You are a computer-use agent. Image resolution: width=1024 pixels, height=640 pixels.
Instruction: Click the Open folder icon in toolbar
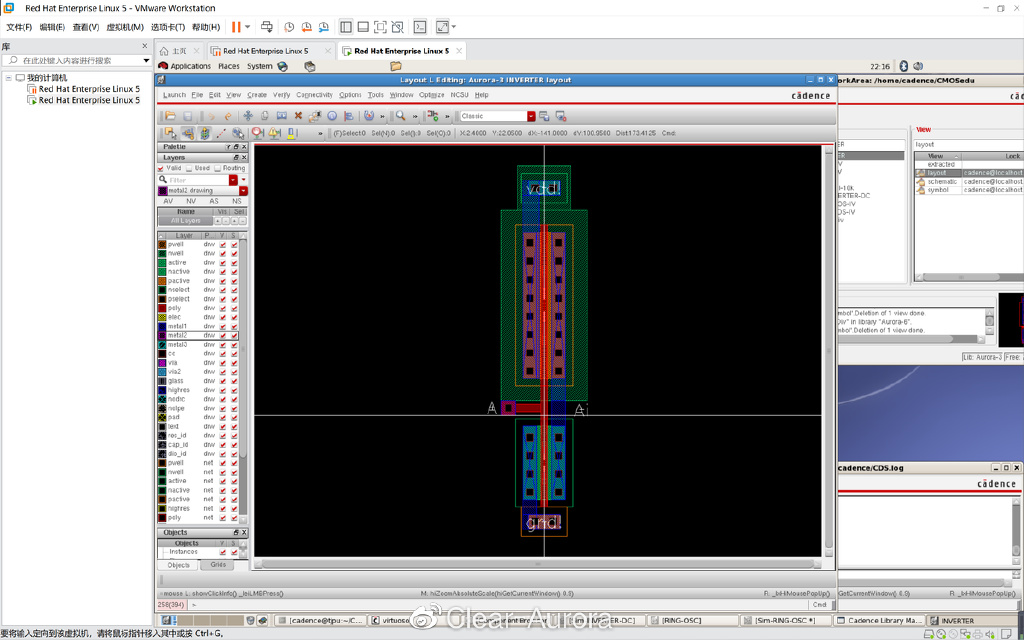(x=171, y=116)
